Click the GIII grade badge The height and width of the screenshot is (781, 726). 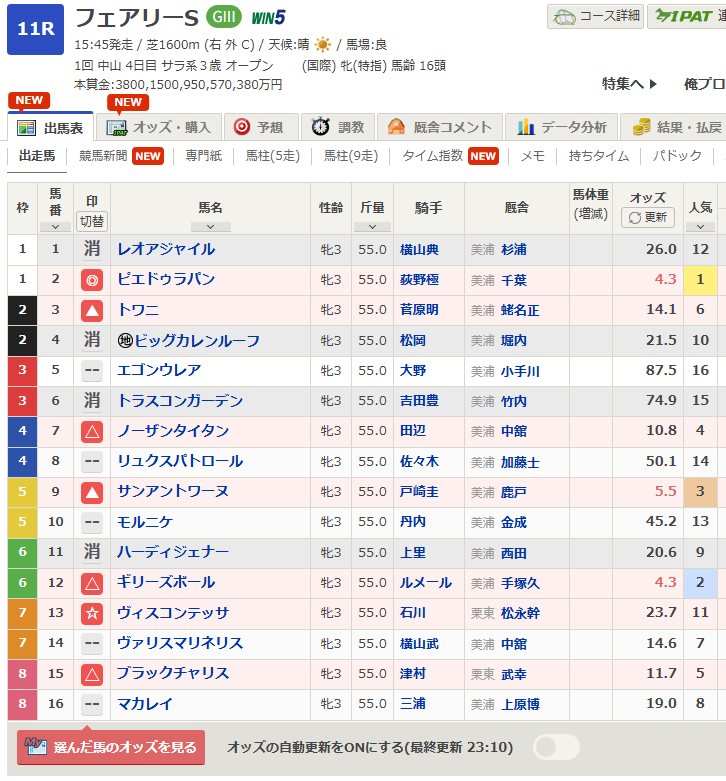[224, 17]
